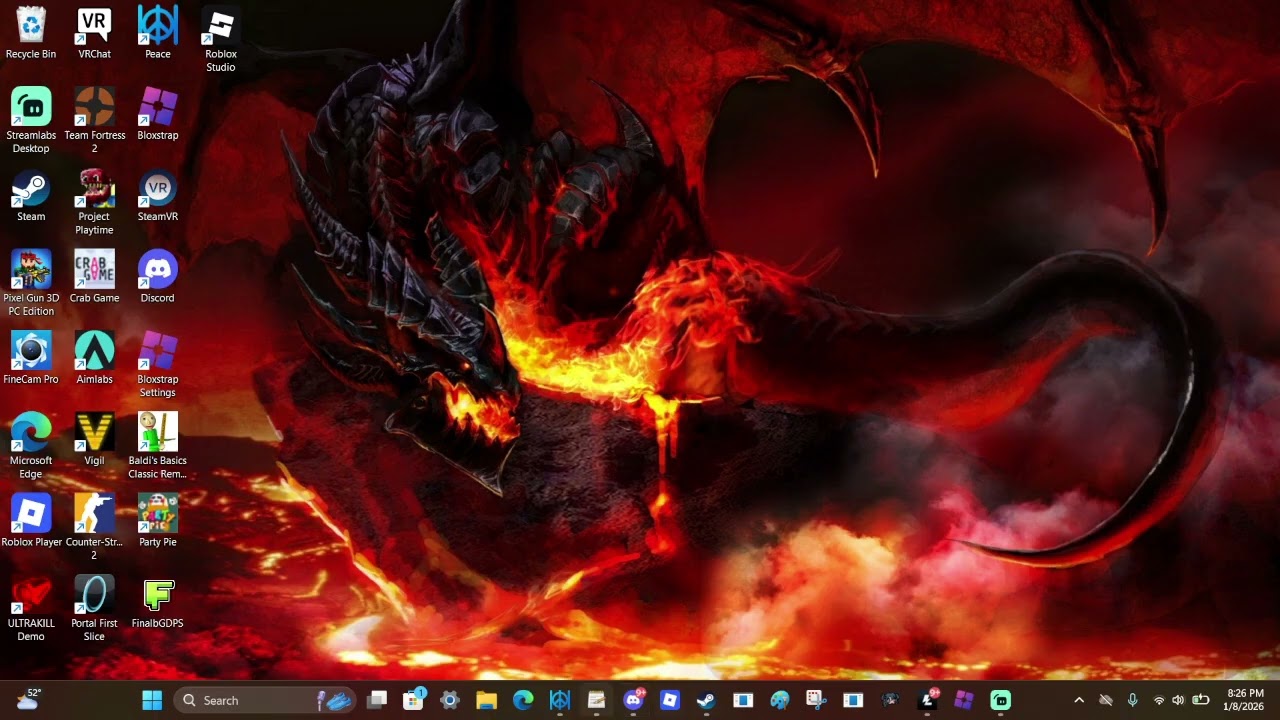Select the FinalbGDPS desktop icon
Viewport: 1280px width, 720px height.
[158, 602]
